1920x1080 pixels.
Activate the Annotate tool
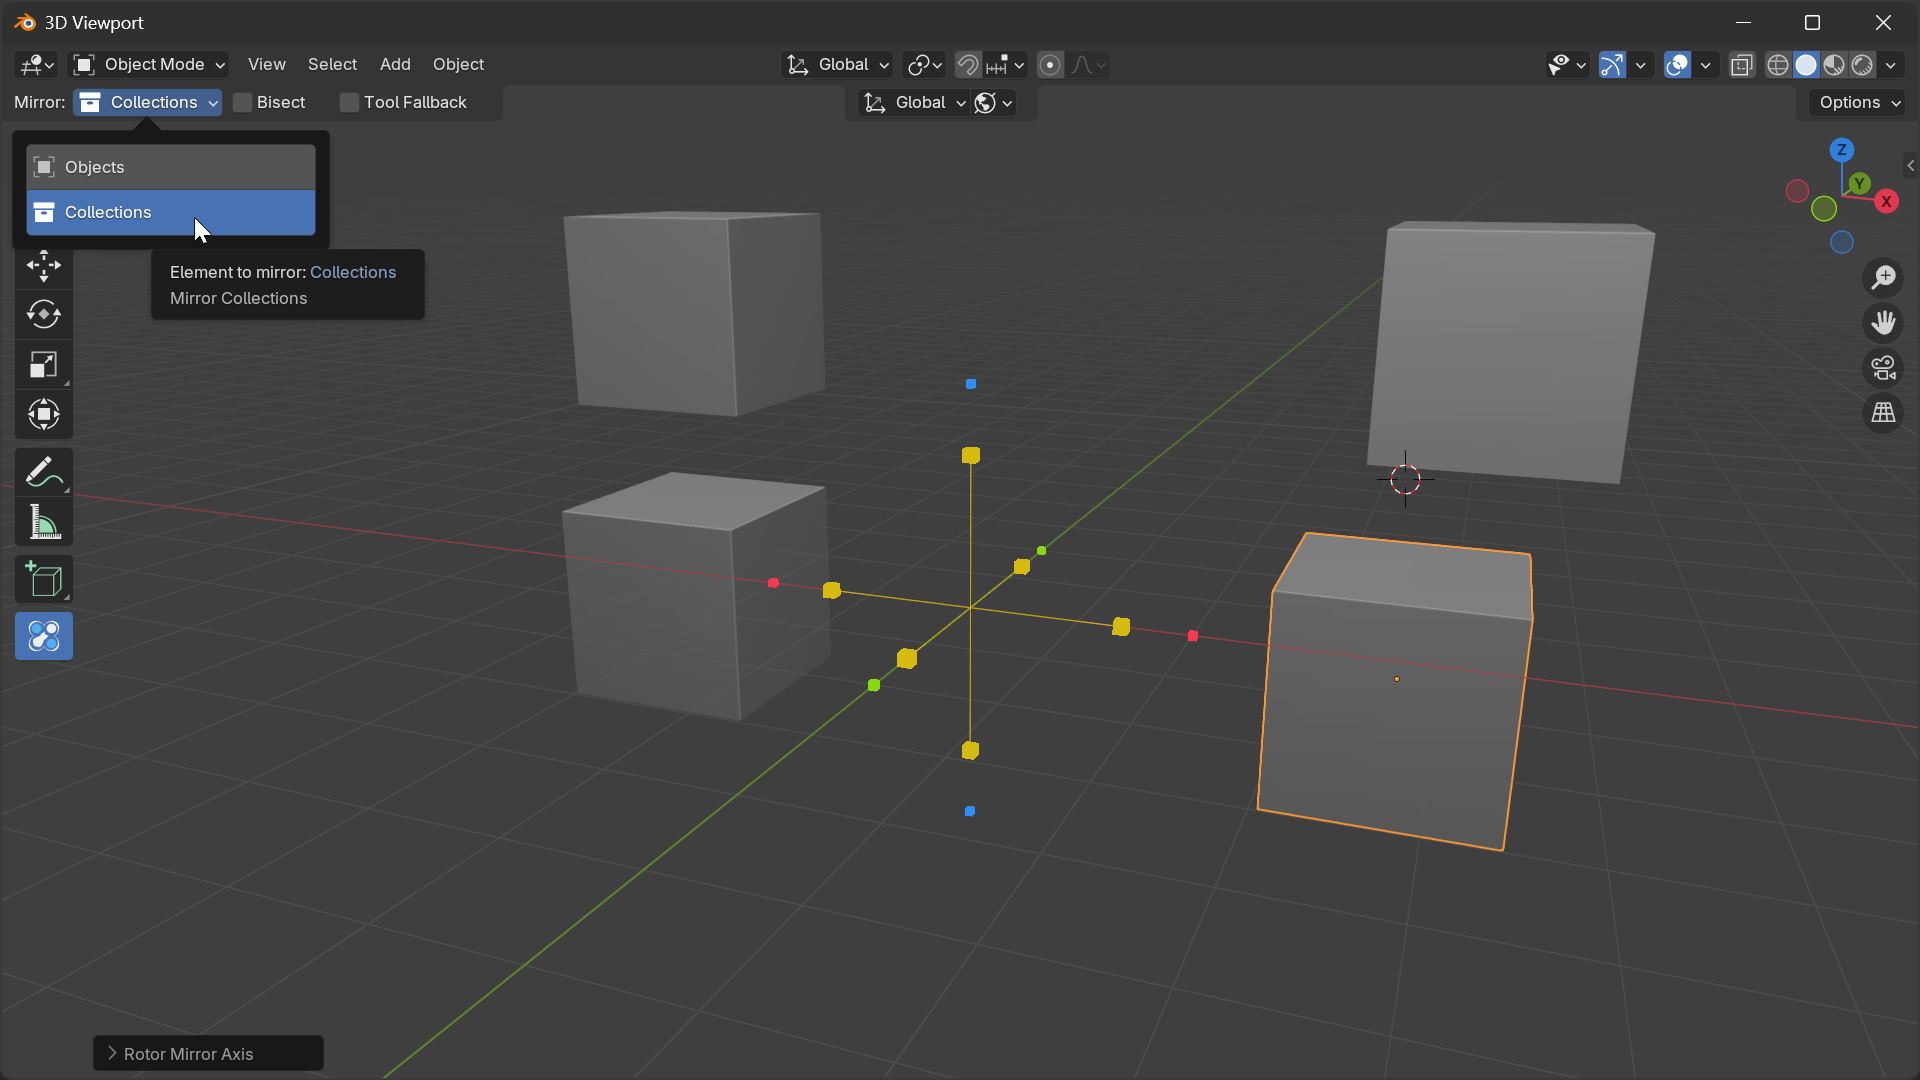pyautogui.click(x=43, y=471)
